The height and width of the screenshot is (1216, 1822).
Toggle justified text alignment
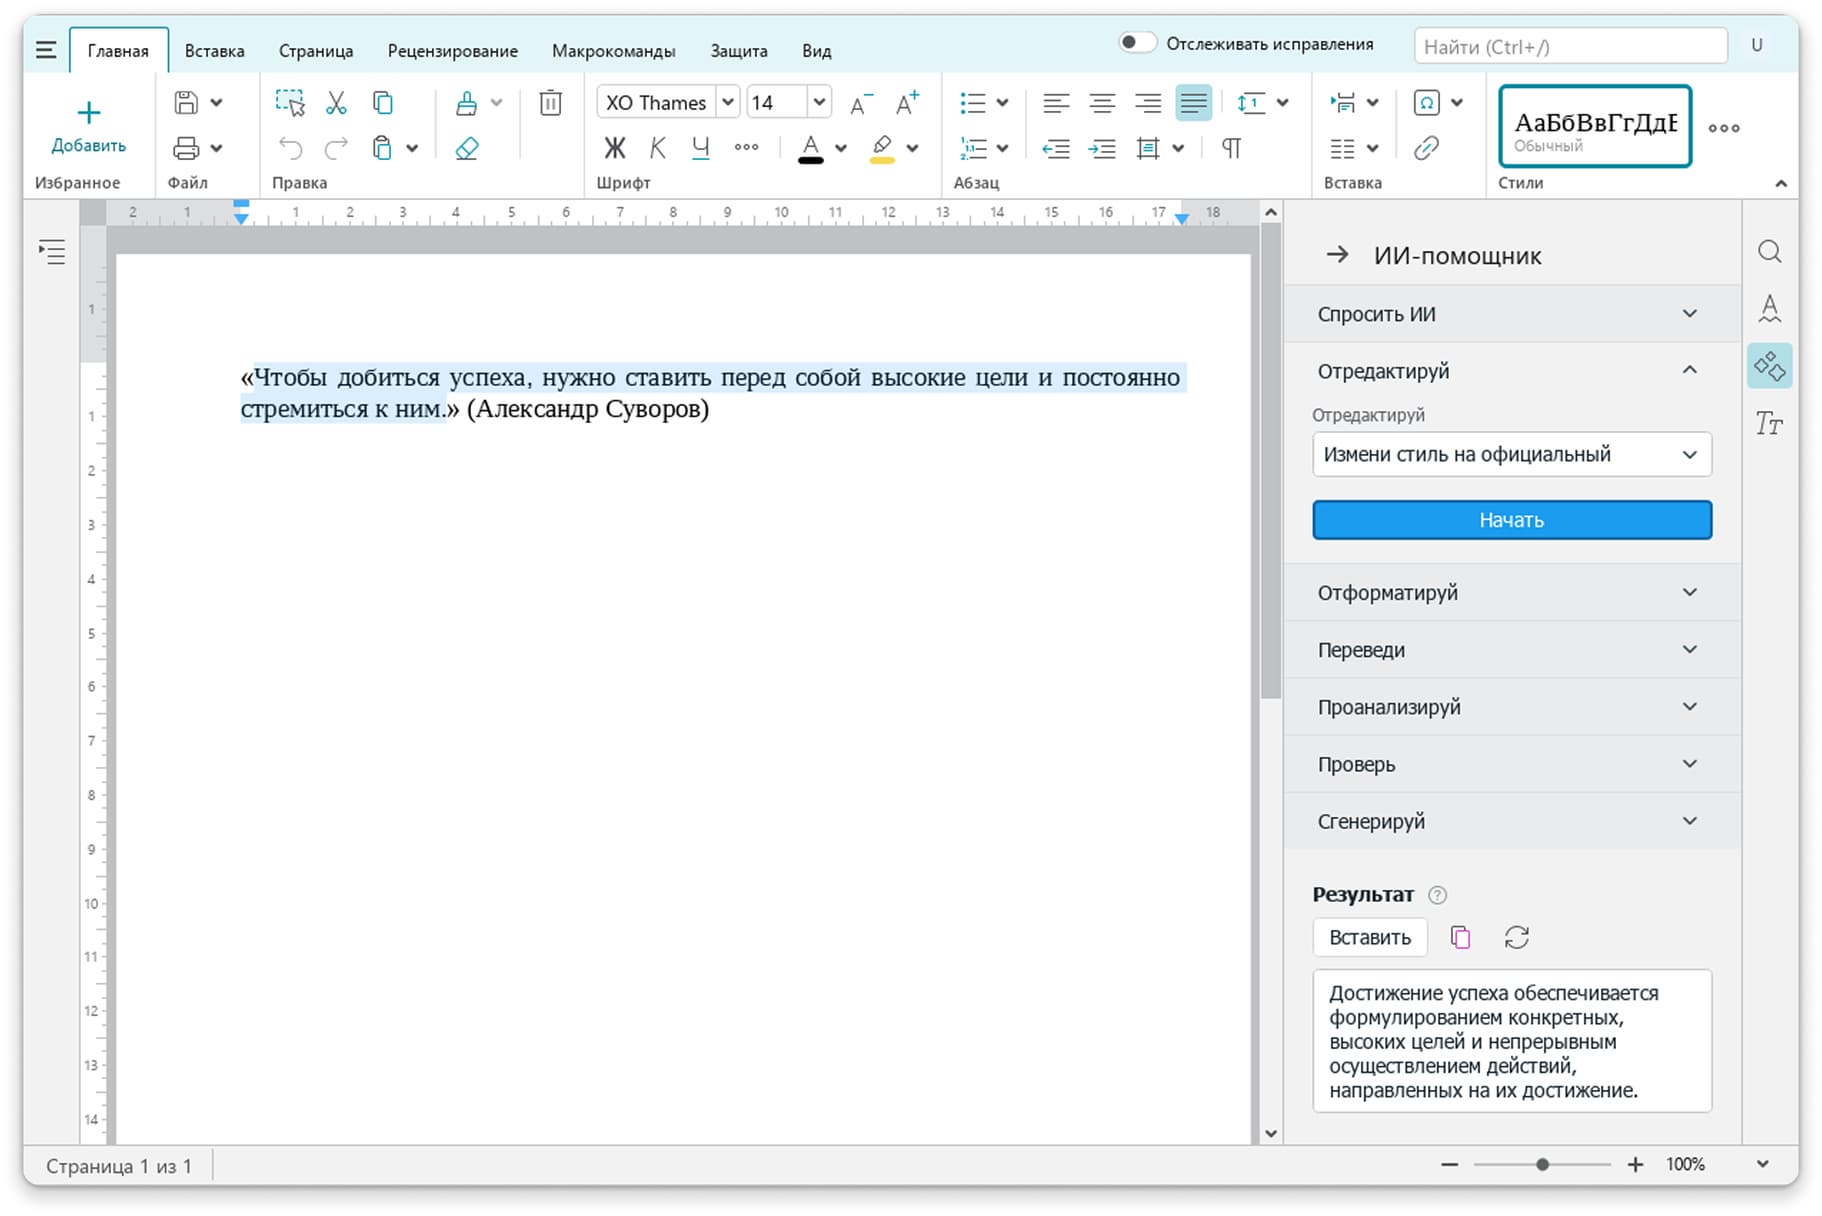(1193, 103)
